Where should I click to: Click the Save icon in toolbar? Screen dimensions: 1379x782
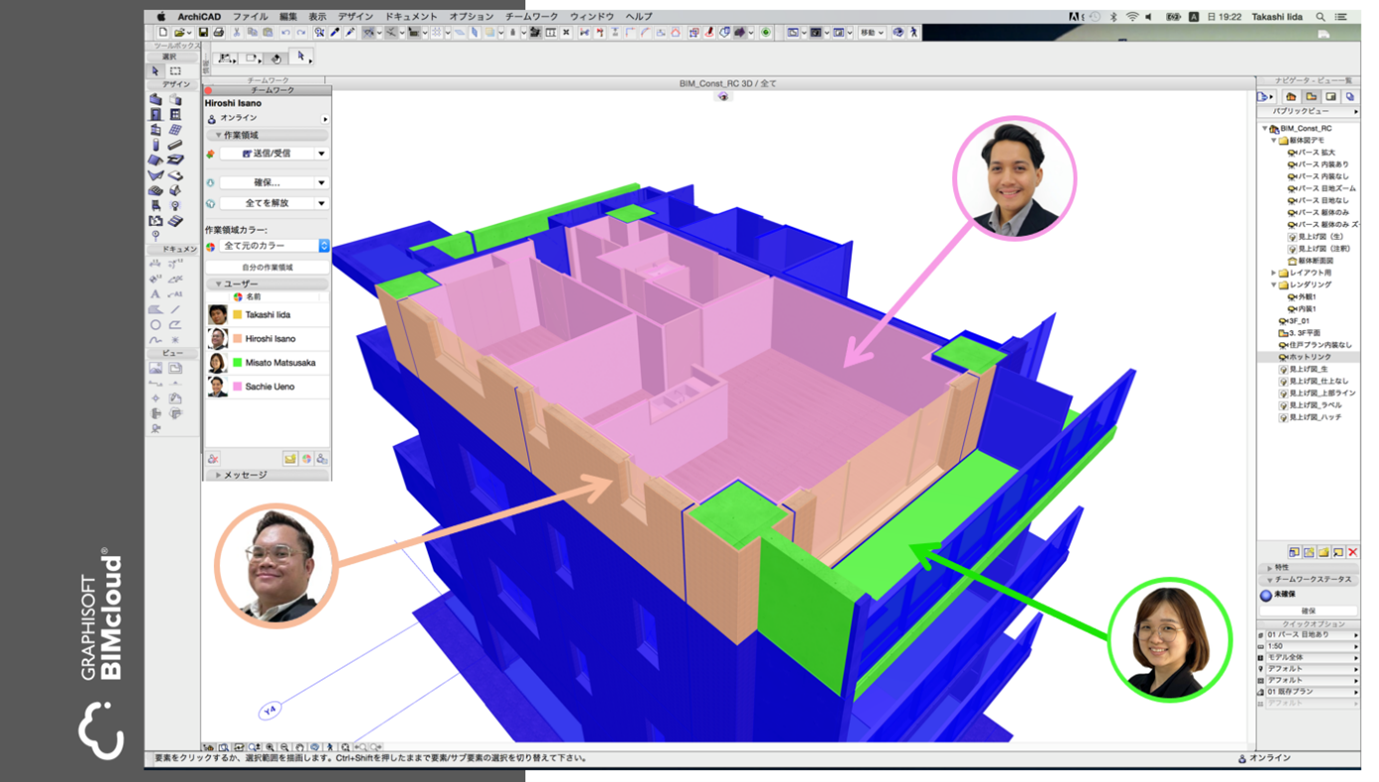coord(204,33)
